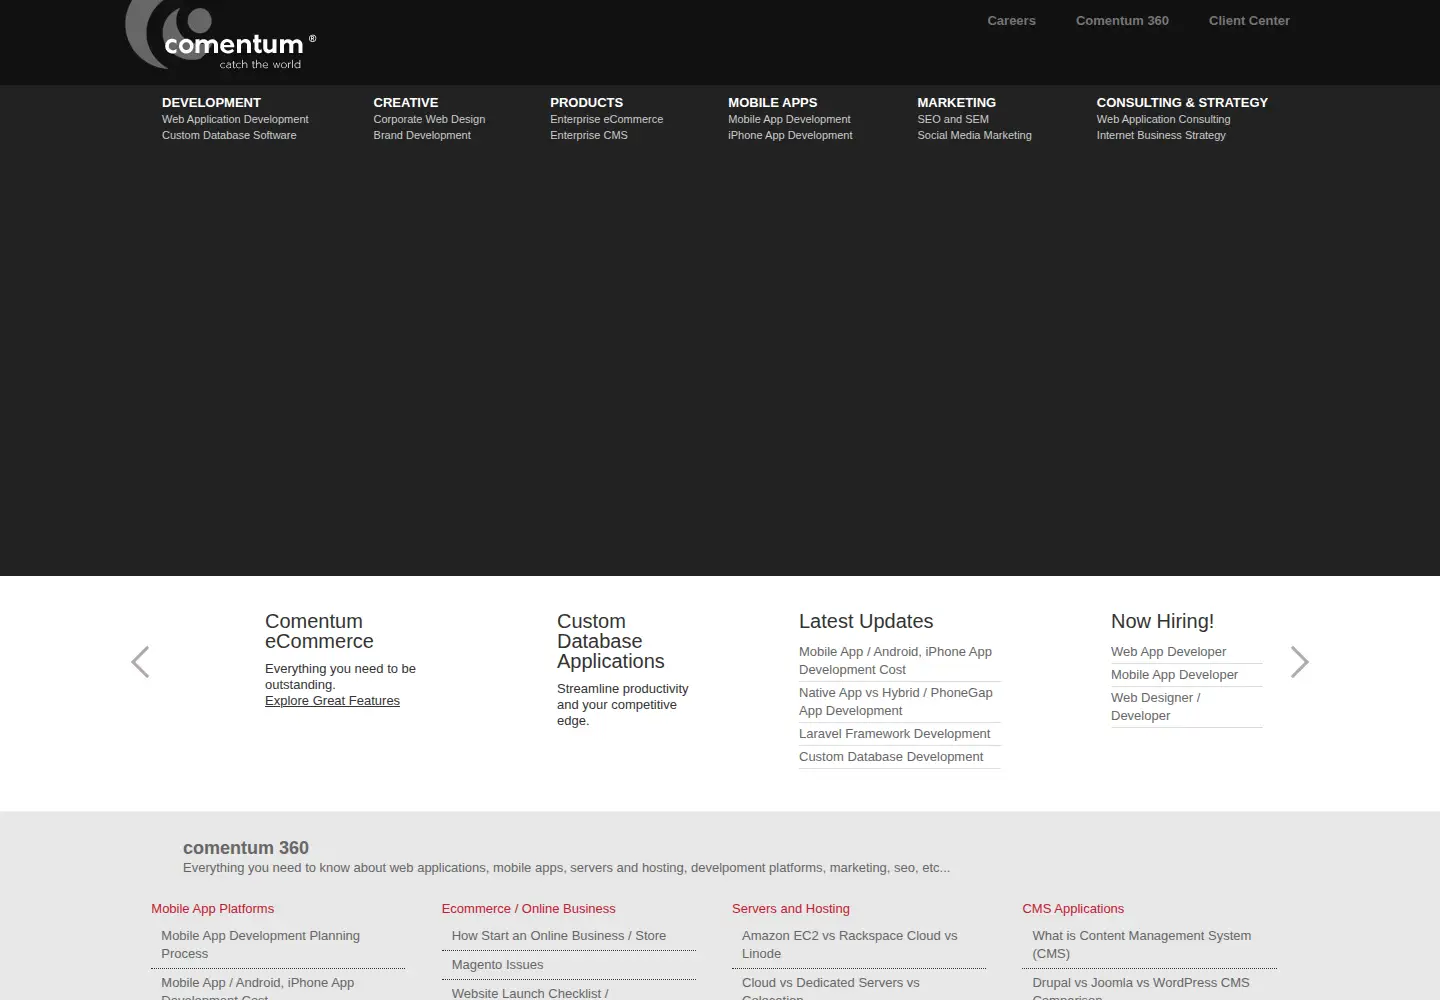Image resolution: width=1440 pixels, height=1000 pixels.
Task: Select Social Media Marketing link
Action: coord(974,135)
